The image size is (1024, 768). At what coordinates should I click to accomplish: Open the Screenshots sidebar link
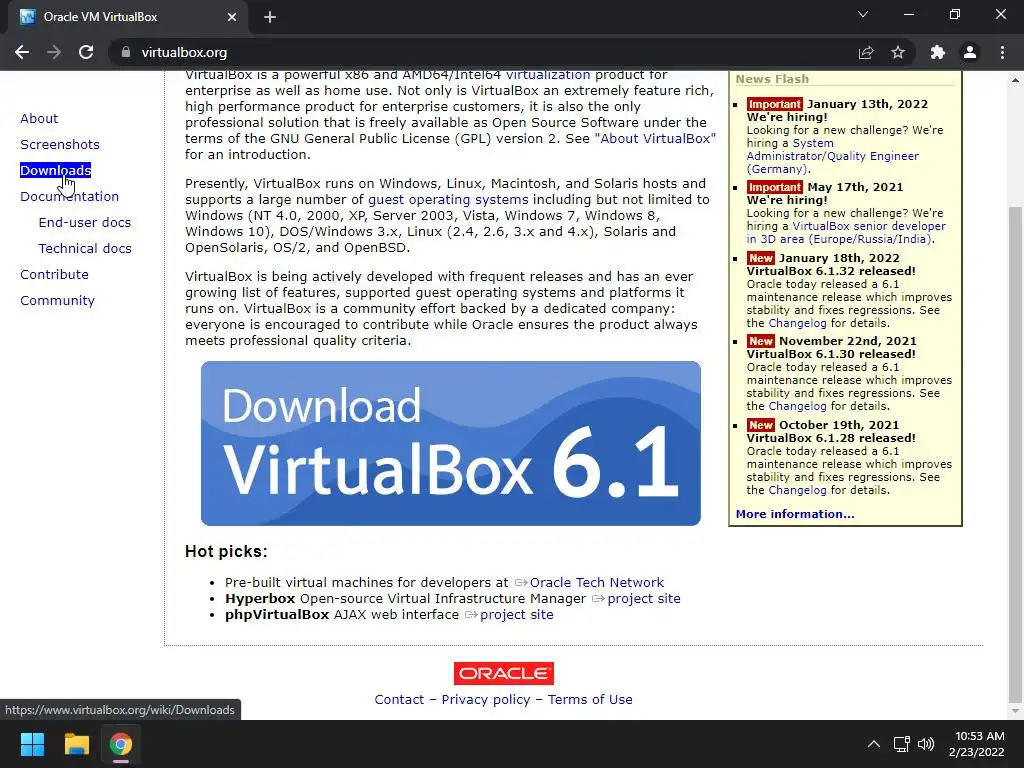tap(60, 144)
